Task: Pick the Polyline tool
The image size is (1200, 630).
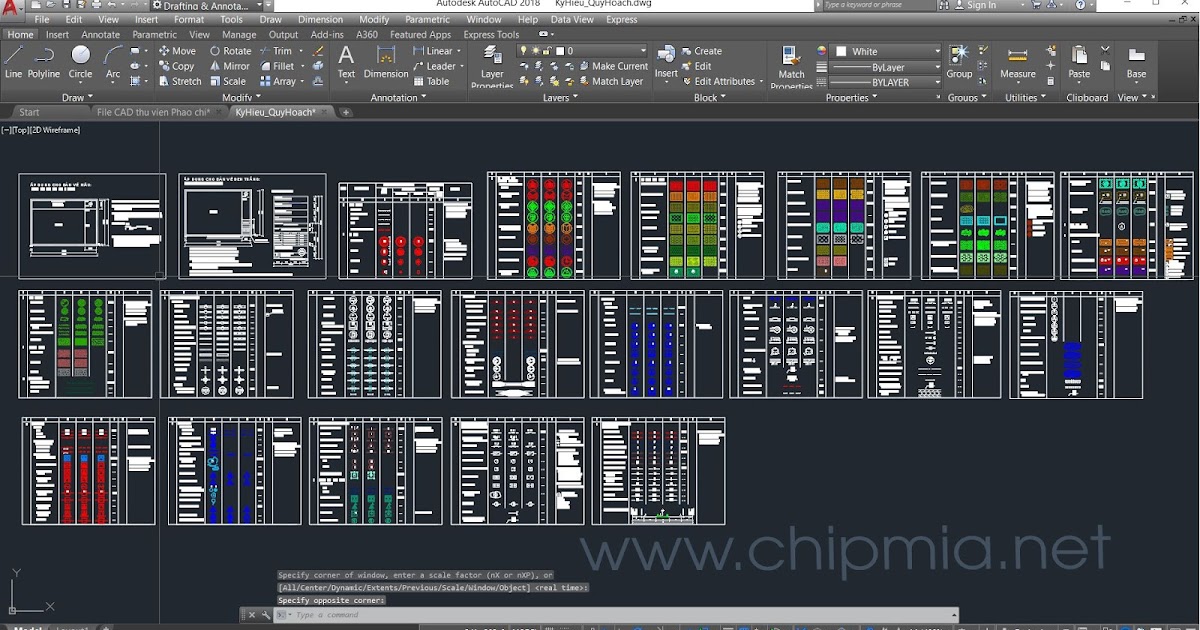Action: pyautogui.click(x=44, y=61)
